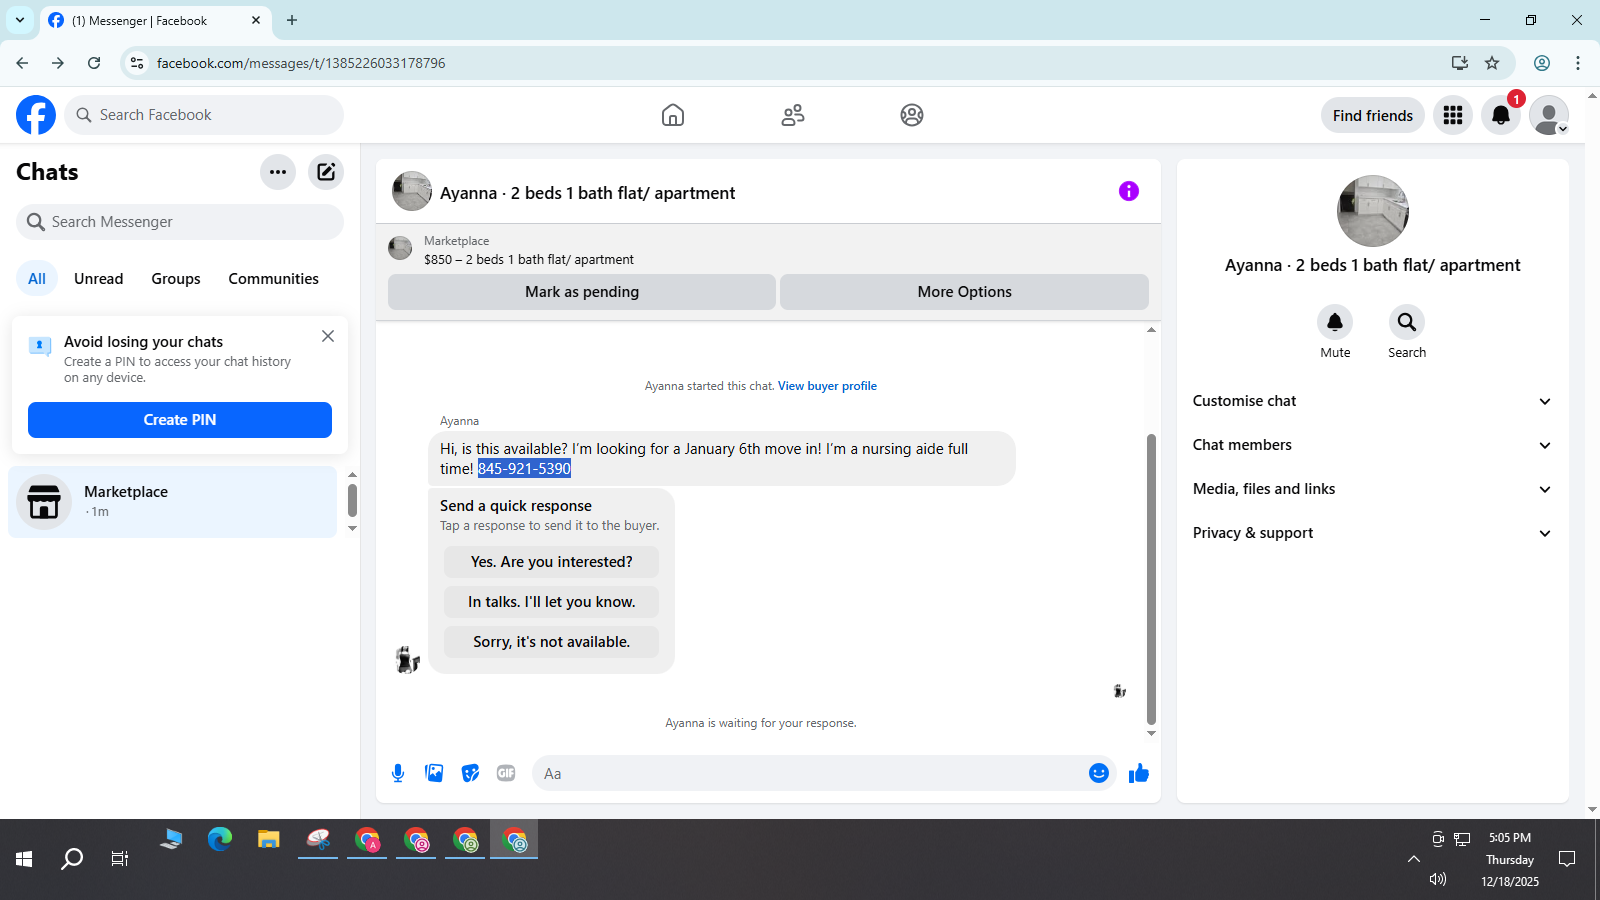Search in conversation magnifier icon
Image resolution: width=1600 pixels, height=900 pixels.
pos(1407,322)
